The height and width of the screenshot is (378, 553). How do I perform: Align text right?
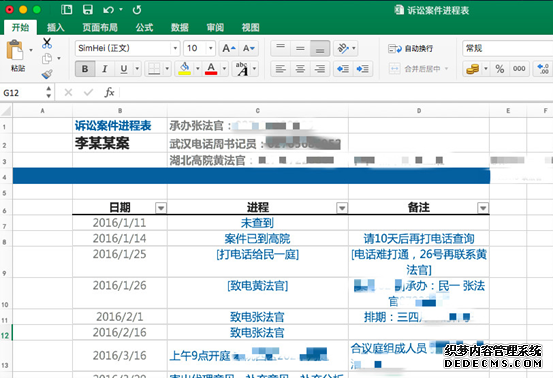(320, 69)
